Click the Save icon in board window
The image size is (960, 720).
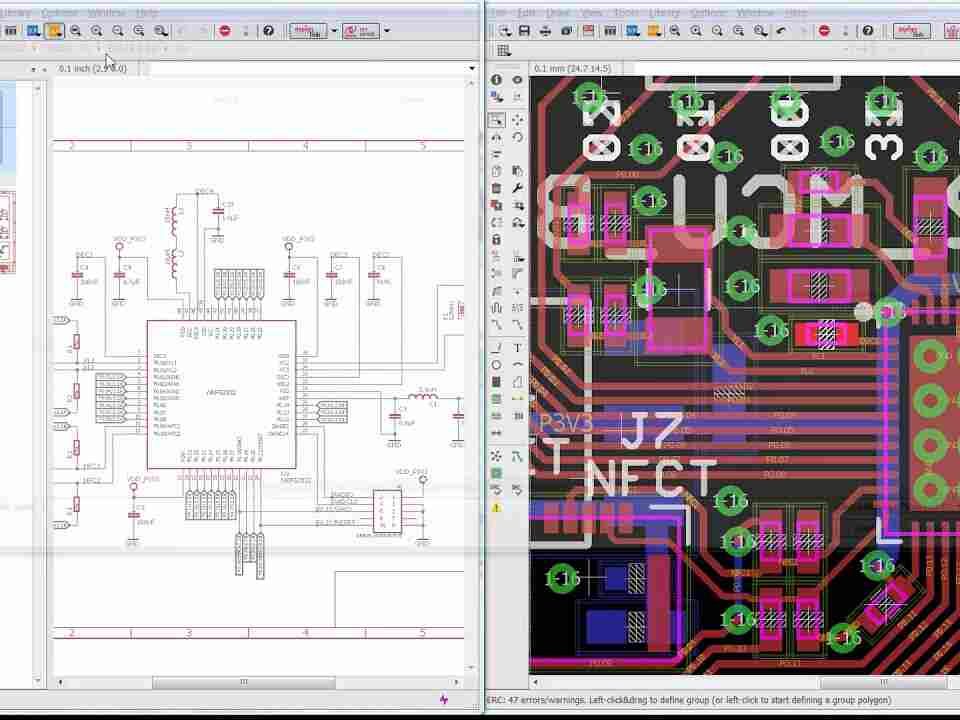point(524,31)
